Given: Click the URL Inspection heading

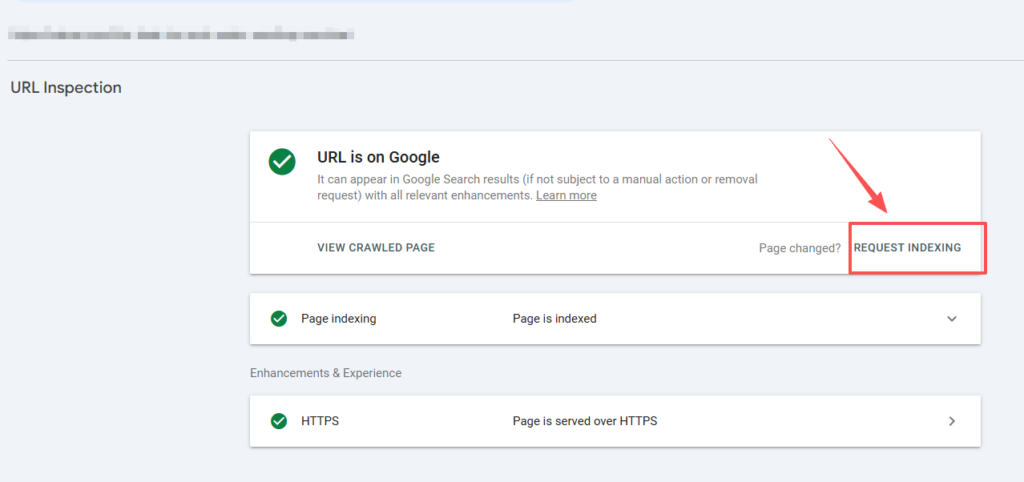Looking at the screenshot, I should click(66, 88).
